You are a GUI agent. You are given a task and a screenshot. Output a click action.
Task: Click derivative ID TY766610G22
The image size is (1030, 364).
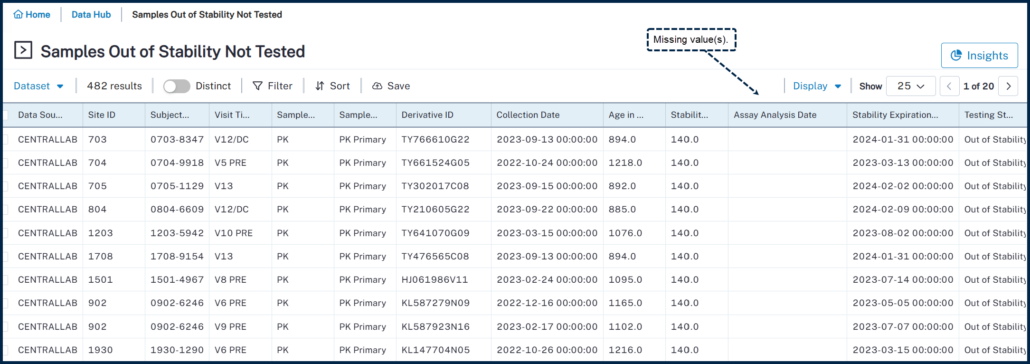click(436, 139)
